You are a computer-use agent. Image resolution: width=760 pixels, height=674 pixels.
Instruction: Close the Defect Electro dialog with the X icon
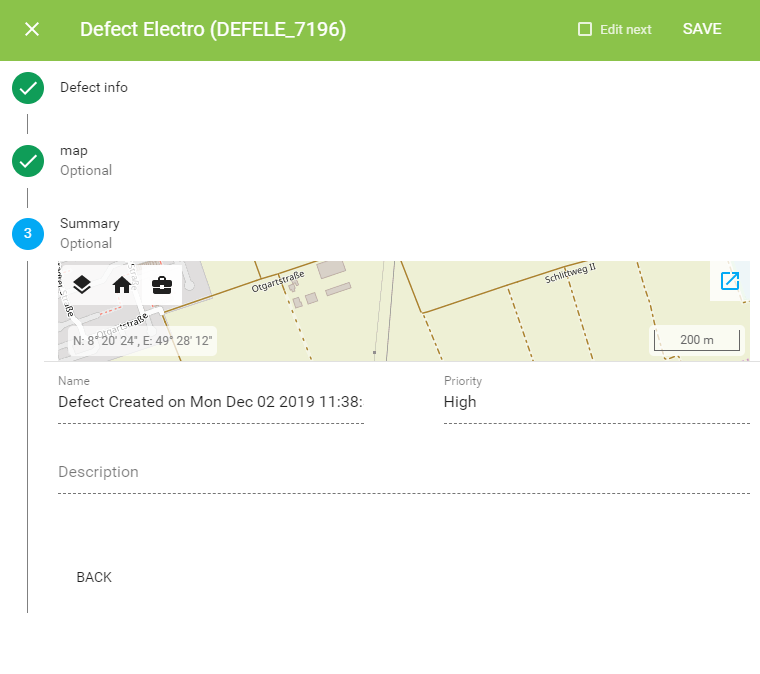coord(32,29)
